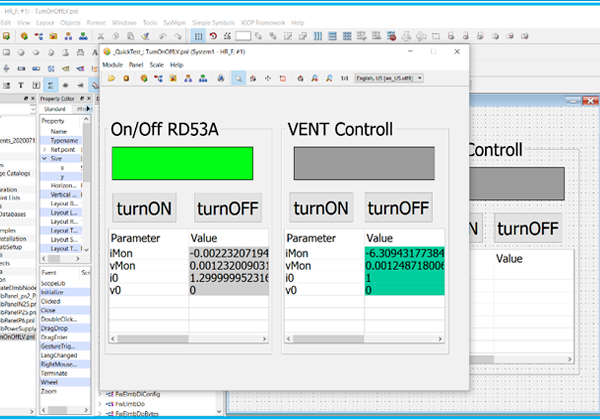Select the Initialize event in the event list
600x420 pixels.
point(65,292)
